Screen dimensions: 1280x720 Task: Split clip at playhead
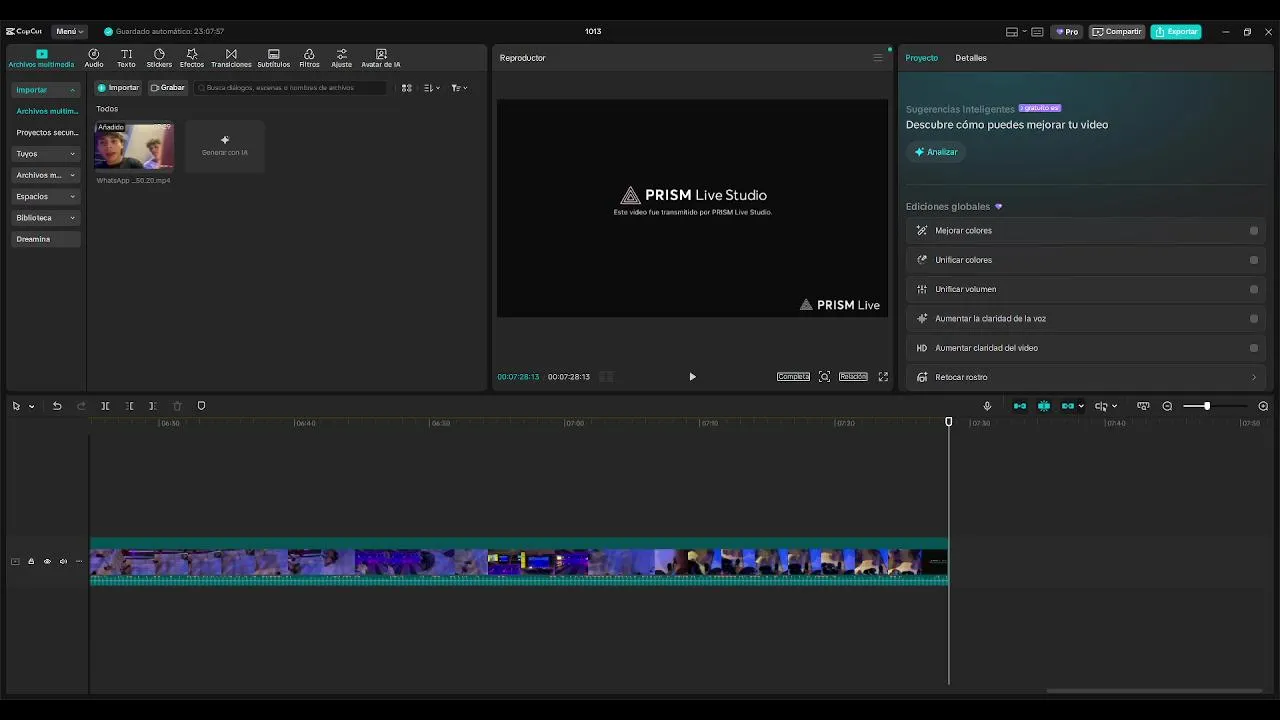[105, 406]
